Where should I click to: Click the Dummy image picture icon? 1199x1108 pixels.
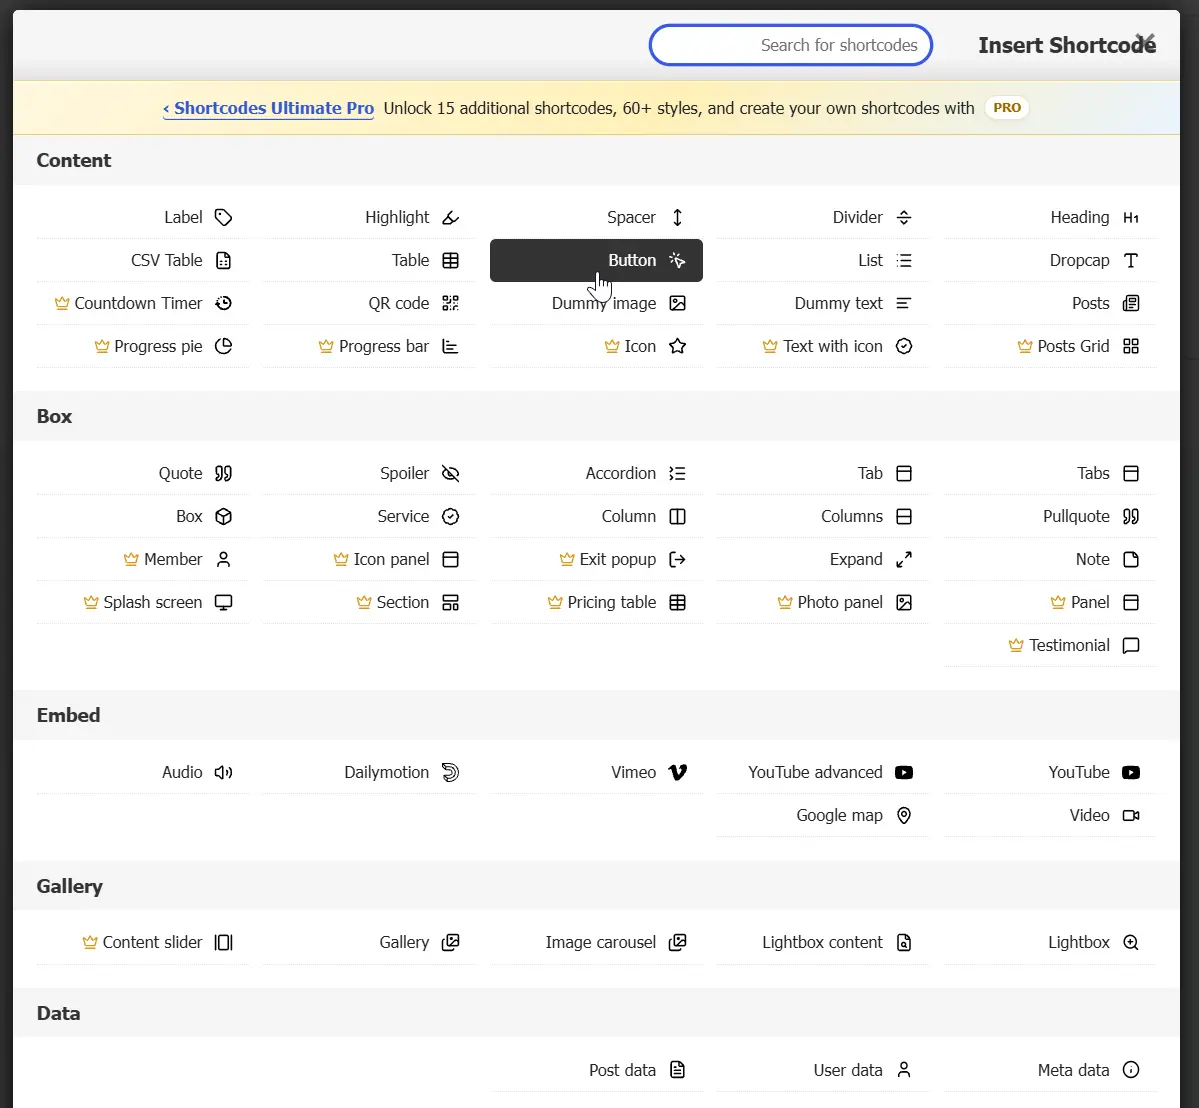pyautogui.click(x=677, y=304)
